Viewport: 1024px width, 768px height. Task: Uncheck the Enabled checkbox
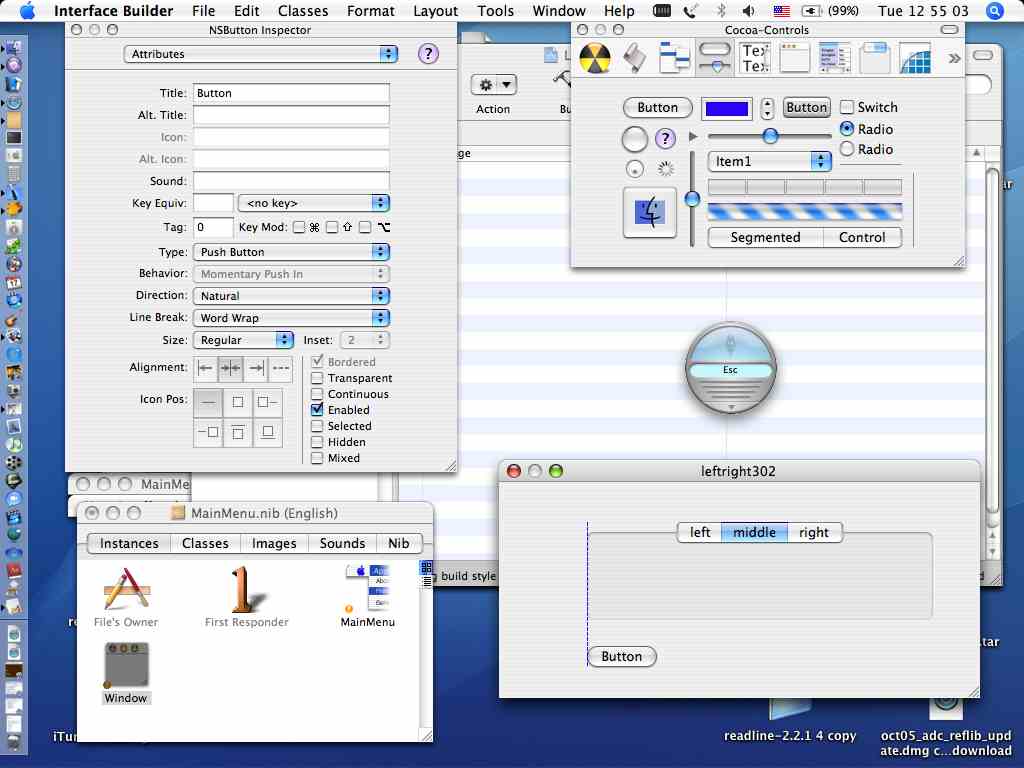click(317, 409)
